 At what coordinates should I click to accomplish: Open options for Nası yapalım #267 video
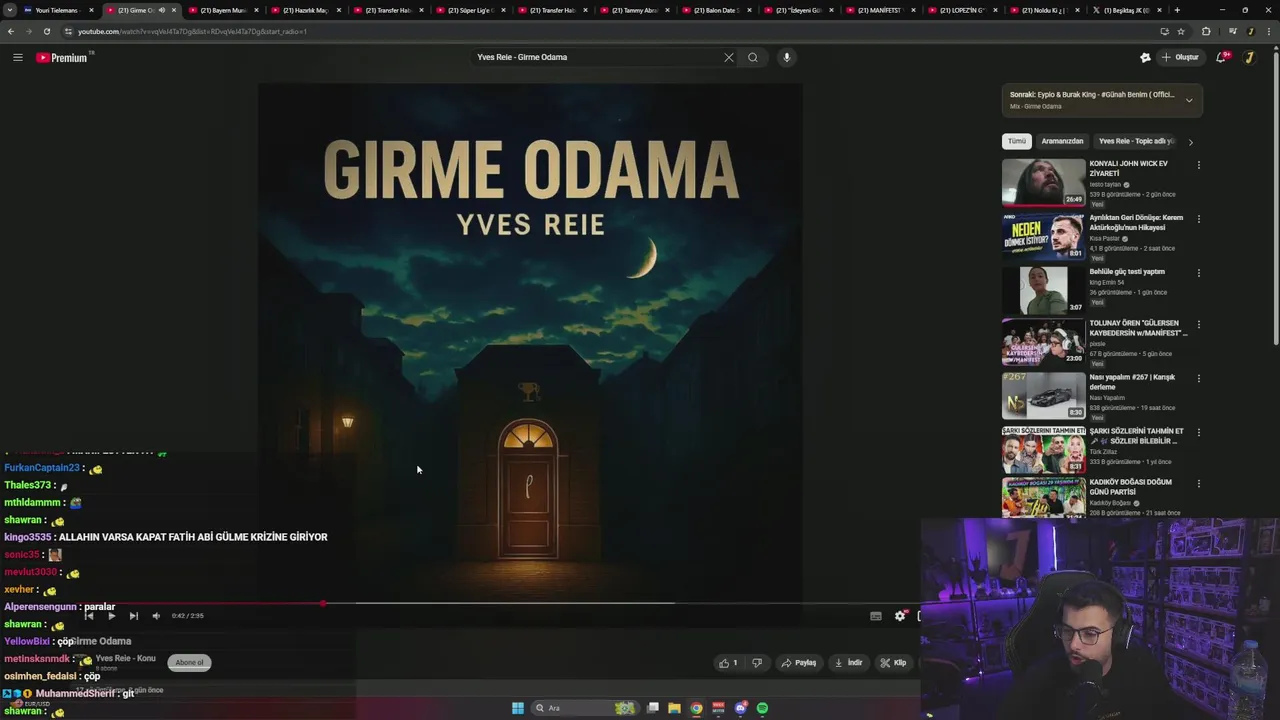pos(1198,379)
